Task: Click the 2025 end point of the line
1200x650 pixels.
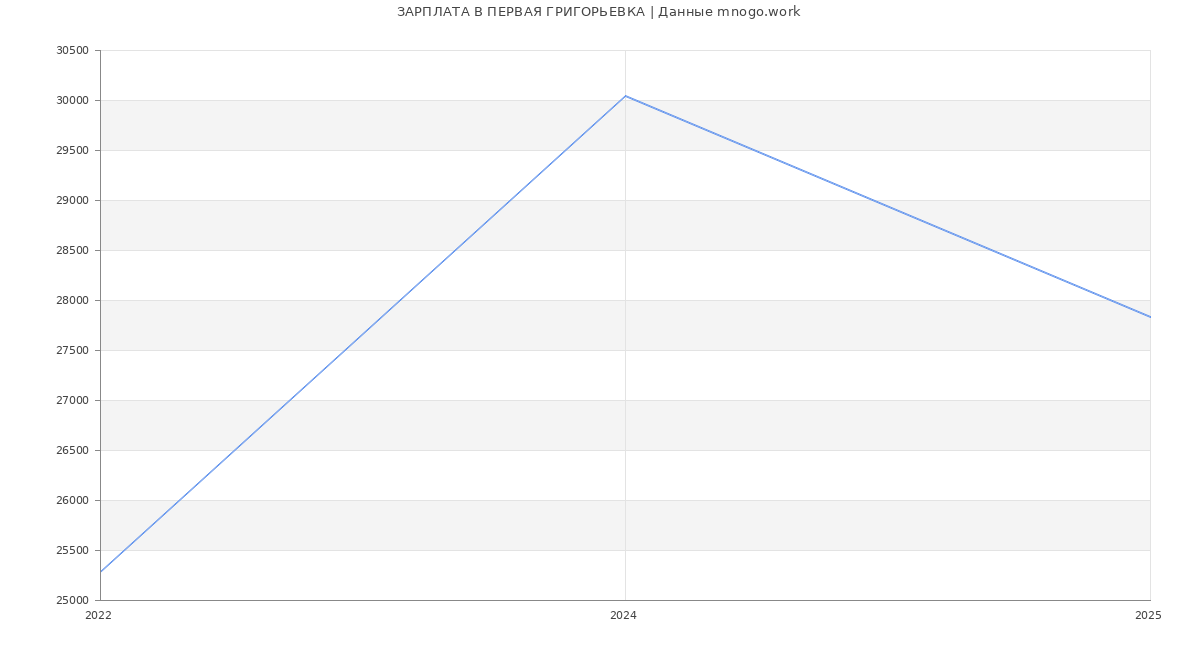Action: point(1150,317)
